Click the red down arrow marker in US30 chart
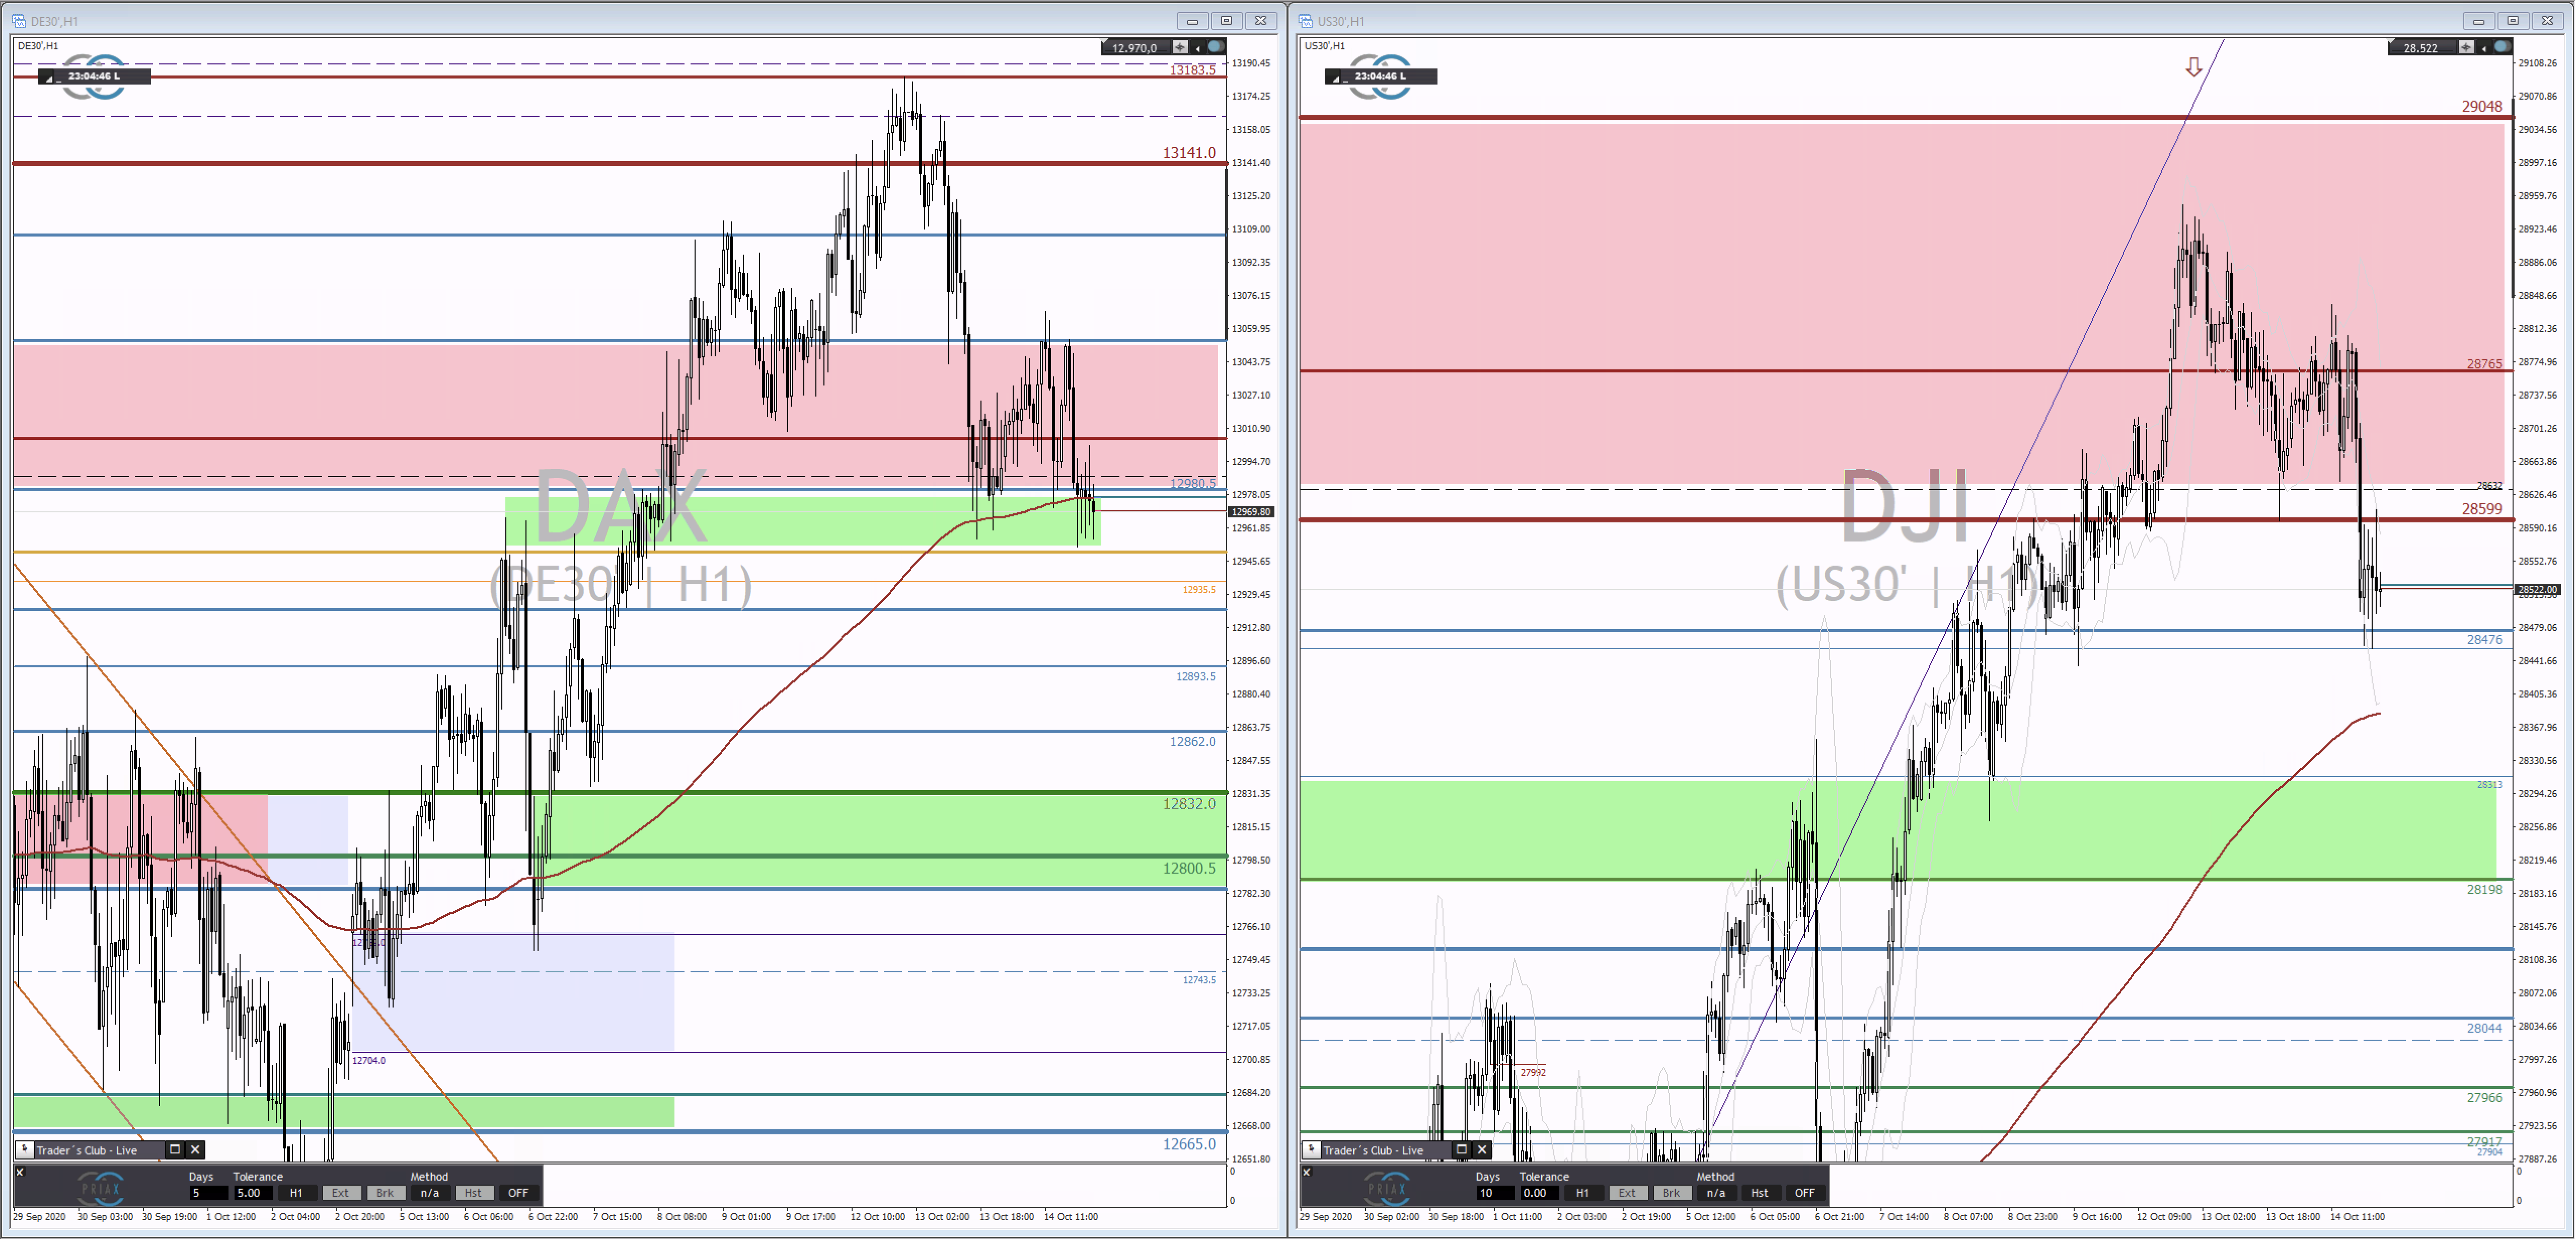 click(x=2193, y=67)
